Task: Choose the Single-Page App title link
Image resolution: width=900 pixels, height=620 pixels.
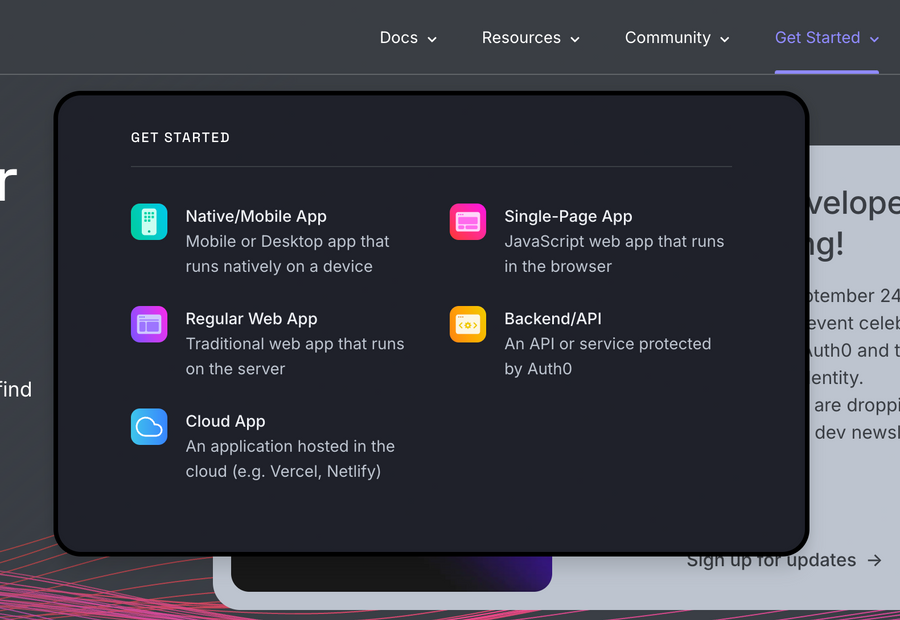Action: 568,216
